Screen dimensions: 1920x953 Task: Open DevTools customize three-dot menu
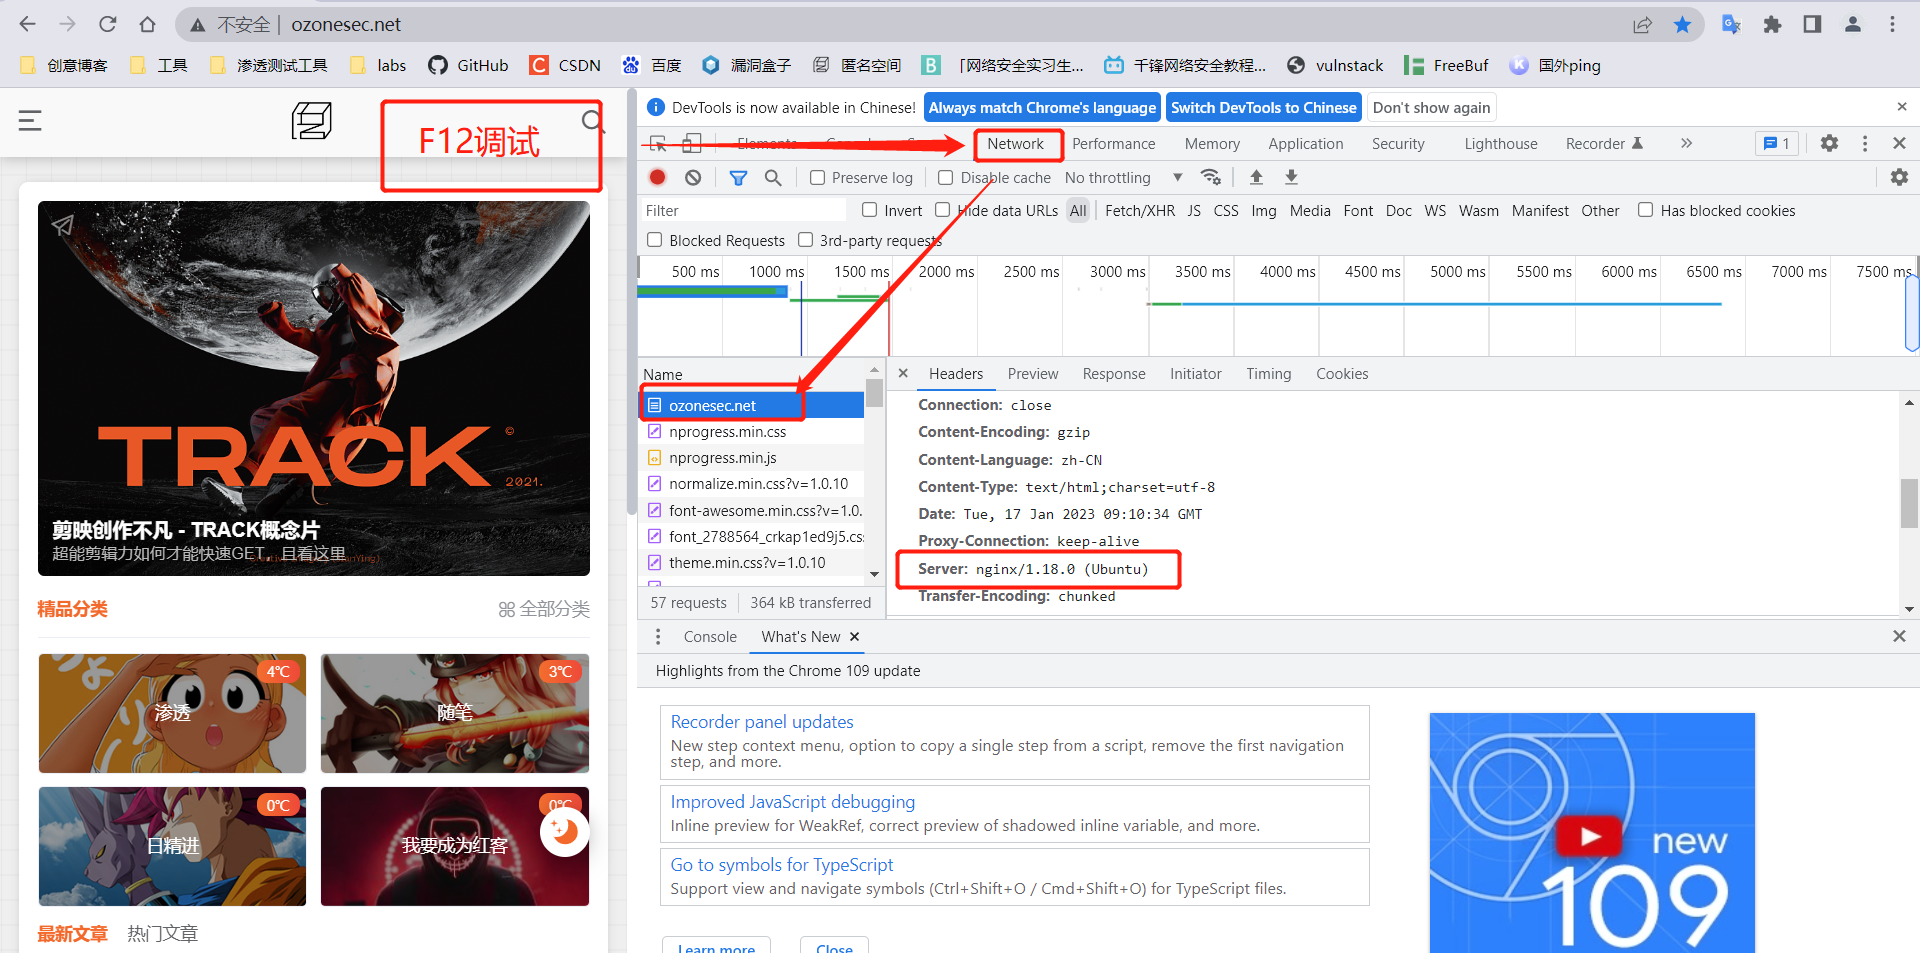(x=1865, y=143)
